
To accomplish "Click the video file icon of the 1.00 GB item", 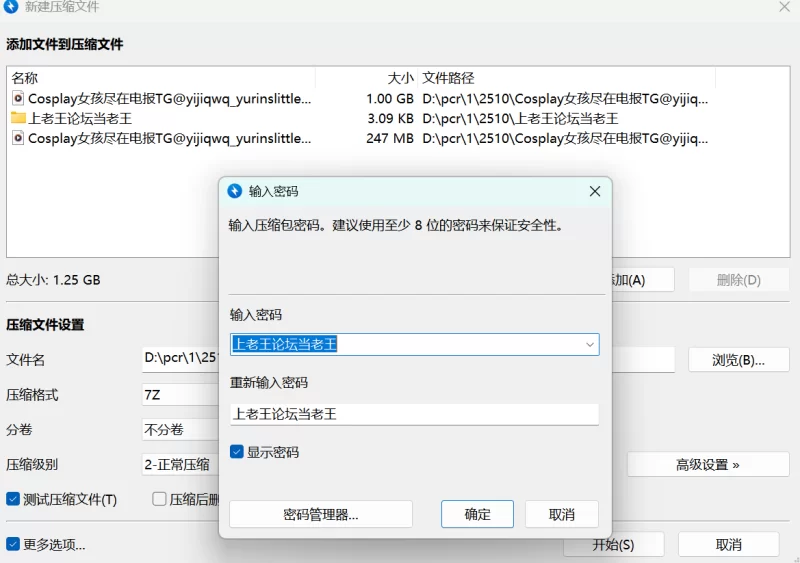I will [x=18, y=98].
